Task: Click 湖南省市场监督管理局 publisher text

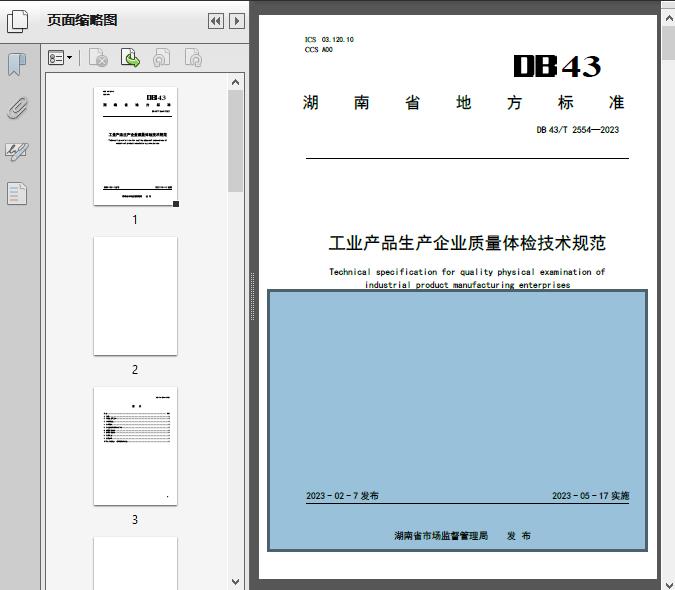Action: [x=441, y=536]
